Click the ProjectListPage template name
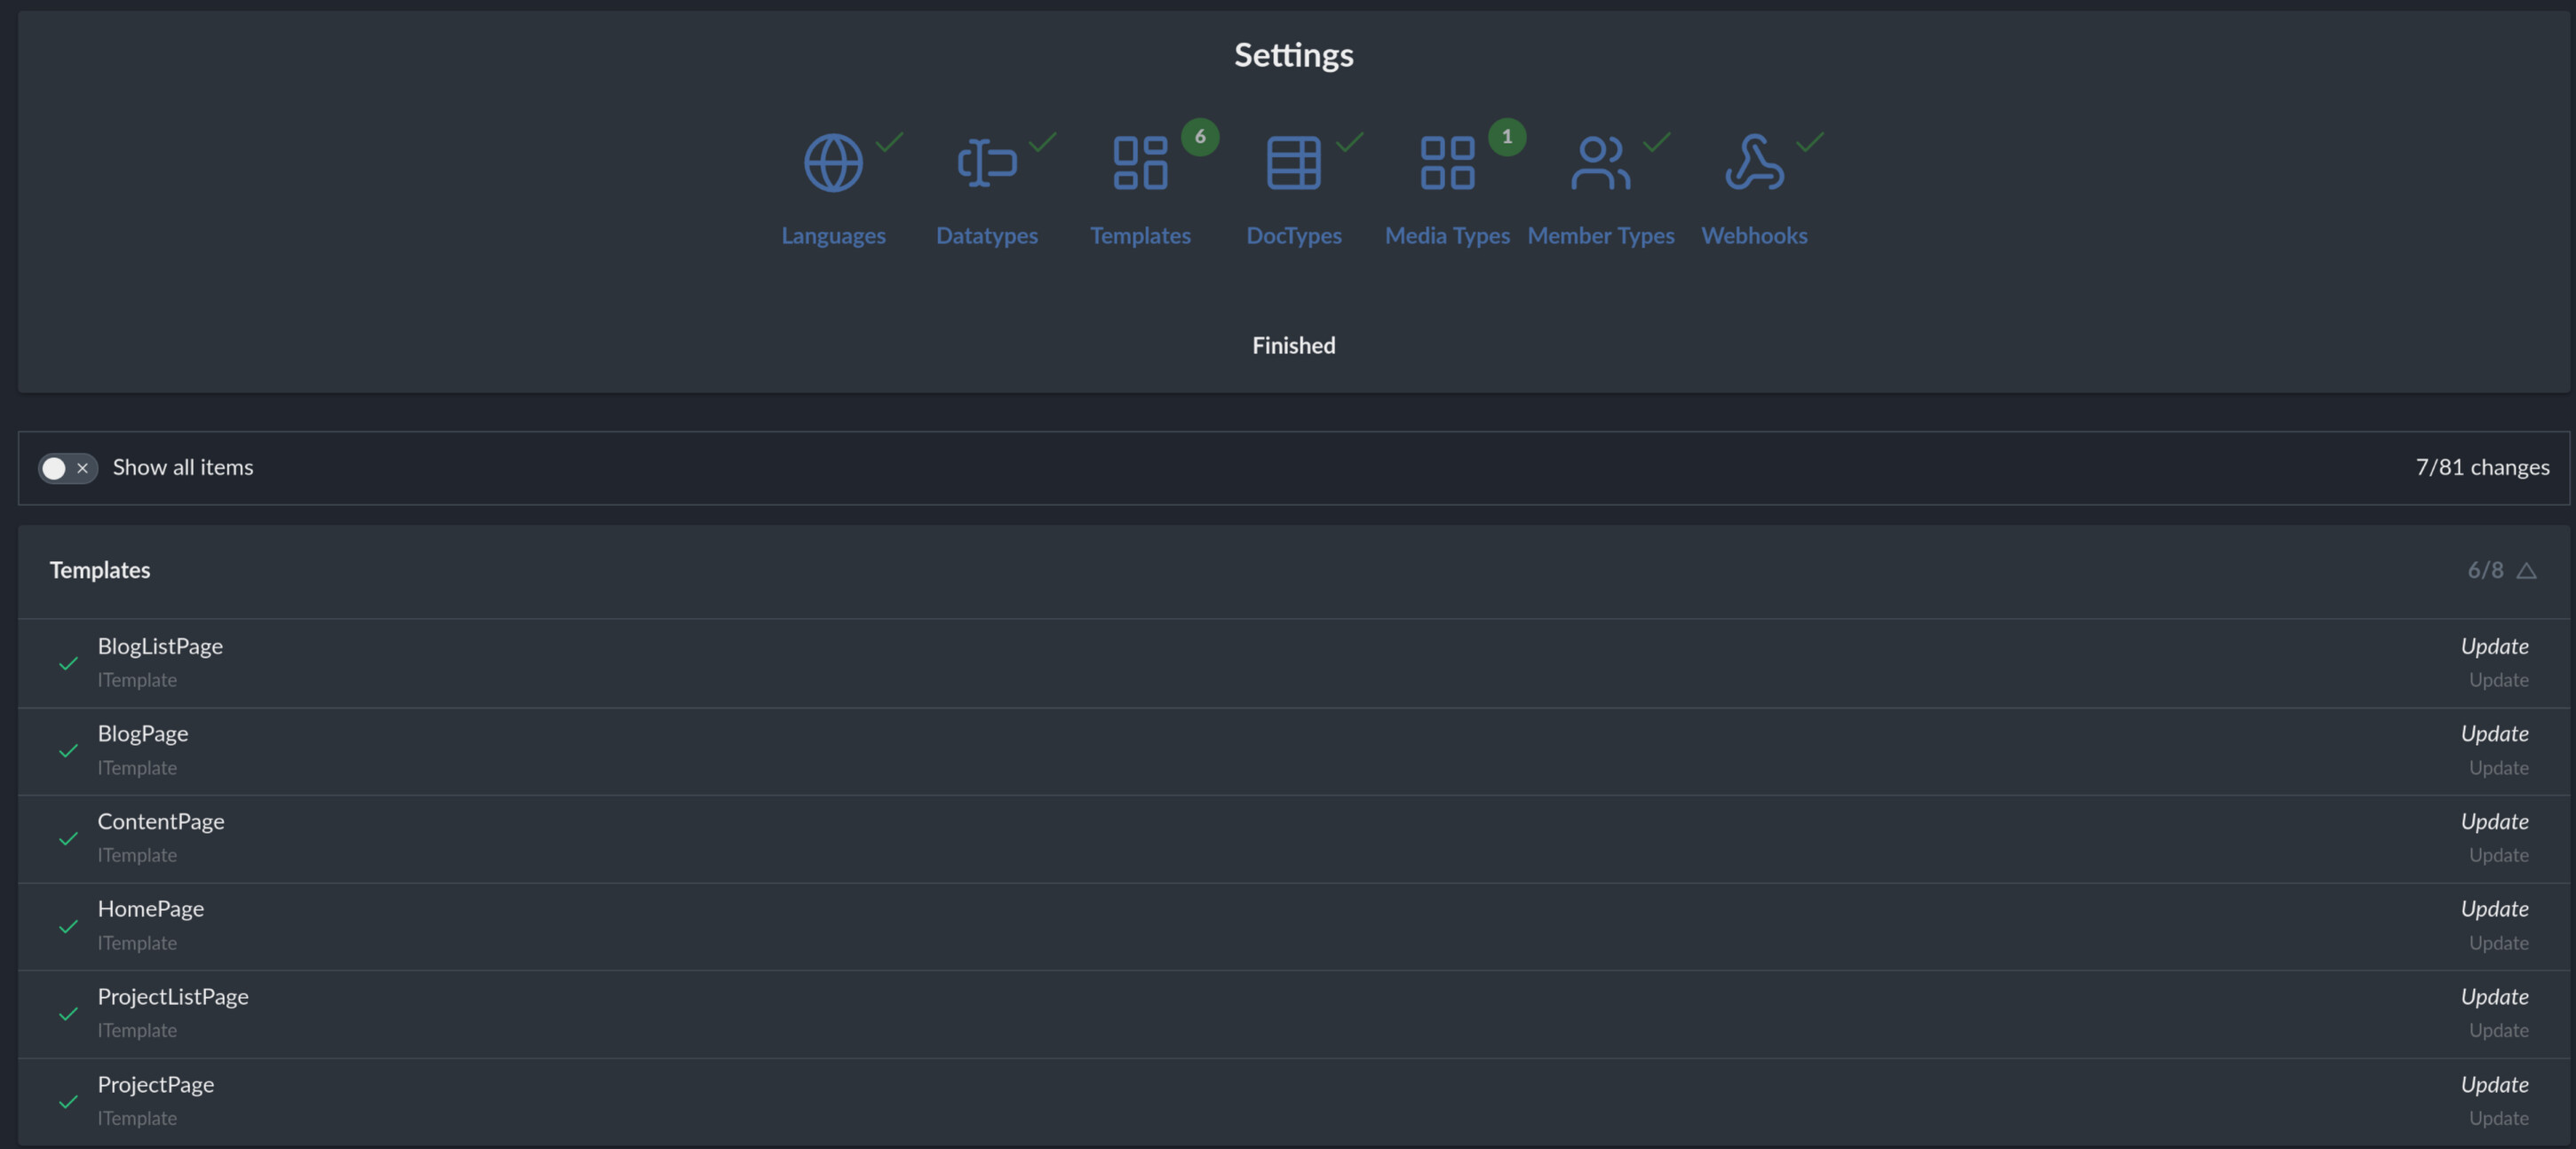Image resolution: width=2576 pixels, height=1149 pixels. (x=173, y=997)
